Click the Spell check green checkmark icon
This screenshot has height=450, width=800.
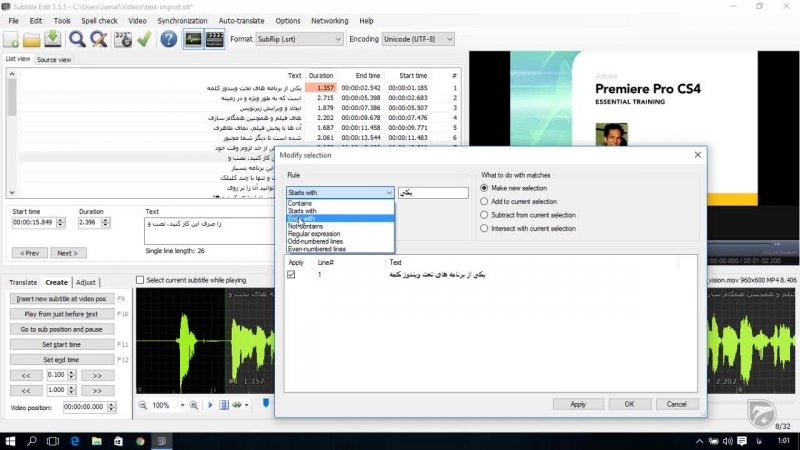coord(144,39)
